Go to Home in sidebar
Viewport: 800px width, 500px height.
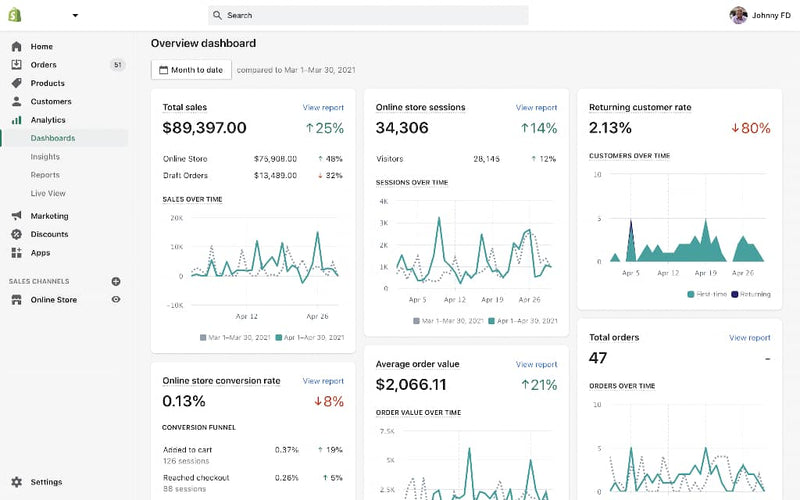pos(42,47)
